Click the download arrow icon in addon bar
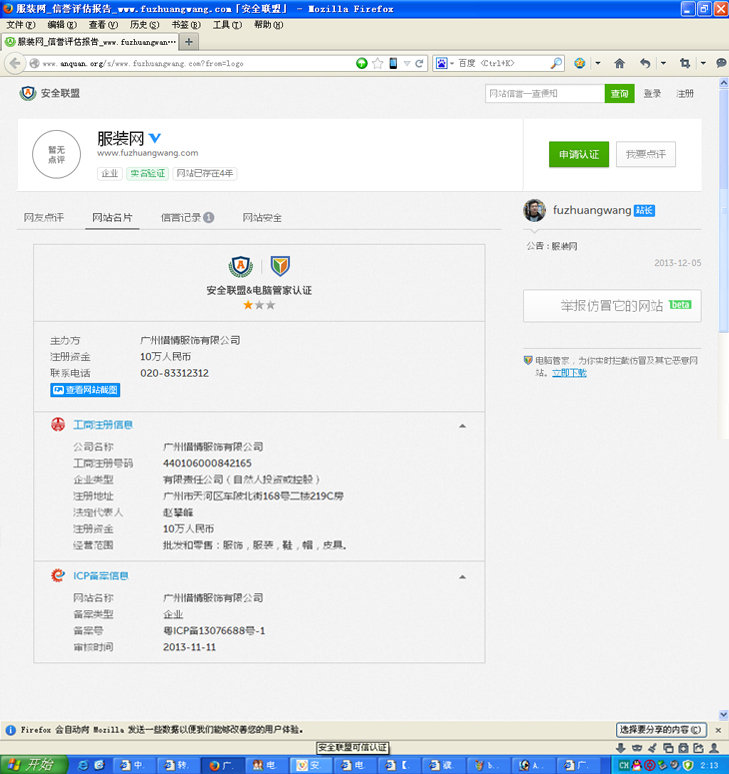Screen dimensions: 729x774 coord(621,748)
